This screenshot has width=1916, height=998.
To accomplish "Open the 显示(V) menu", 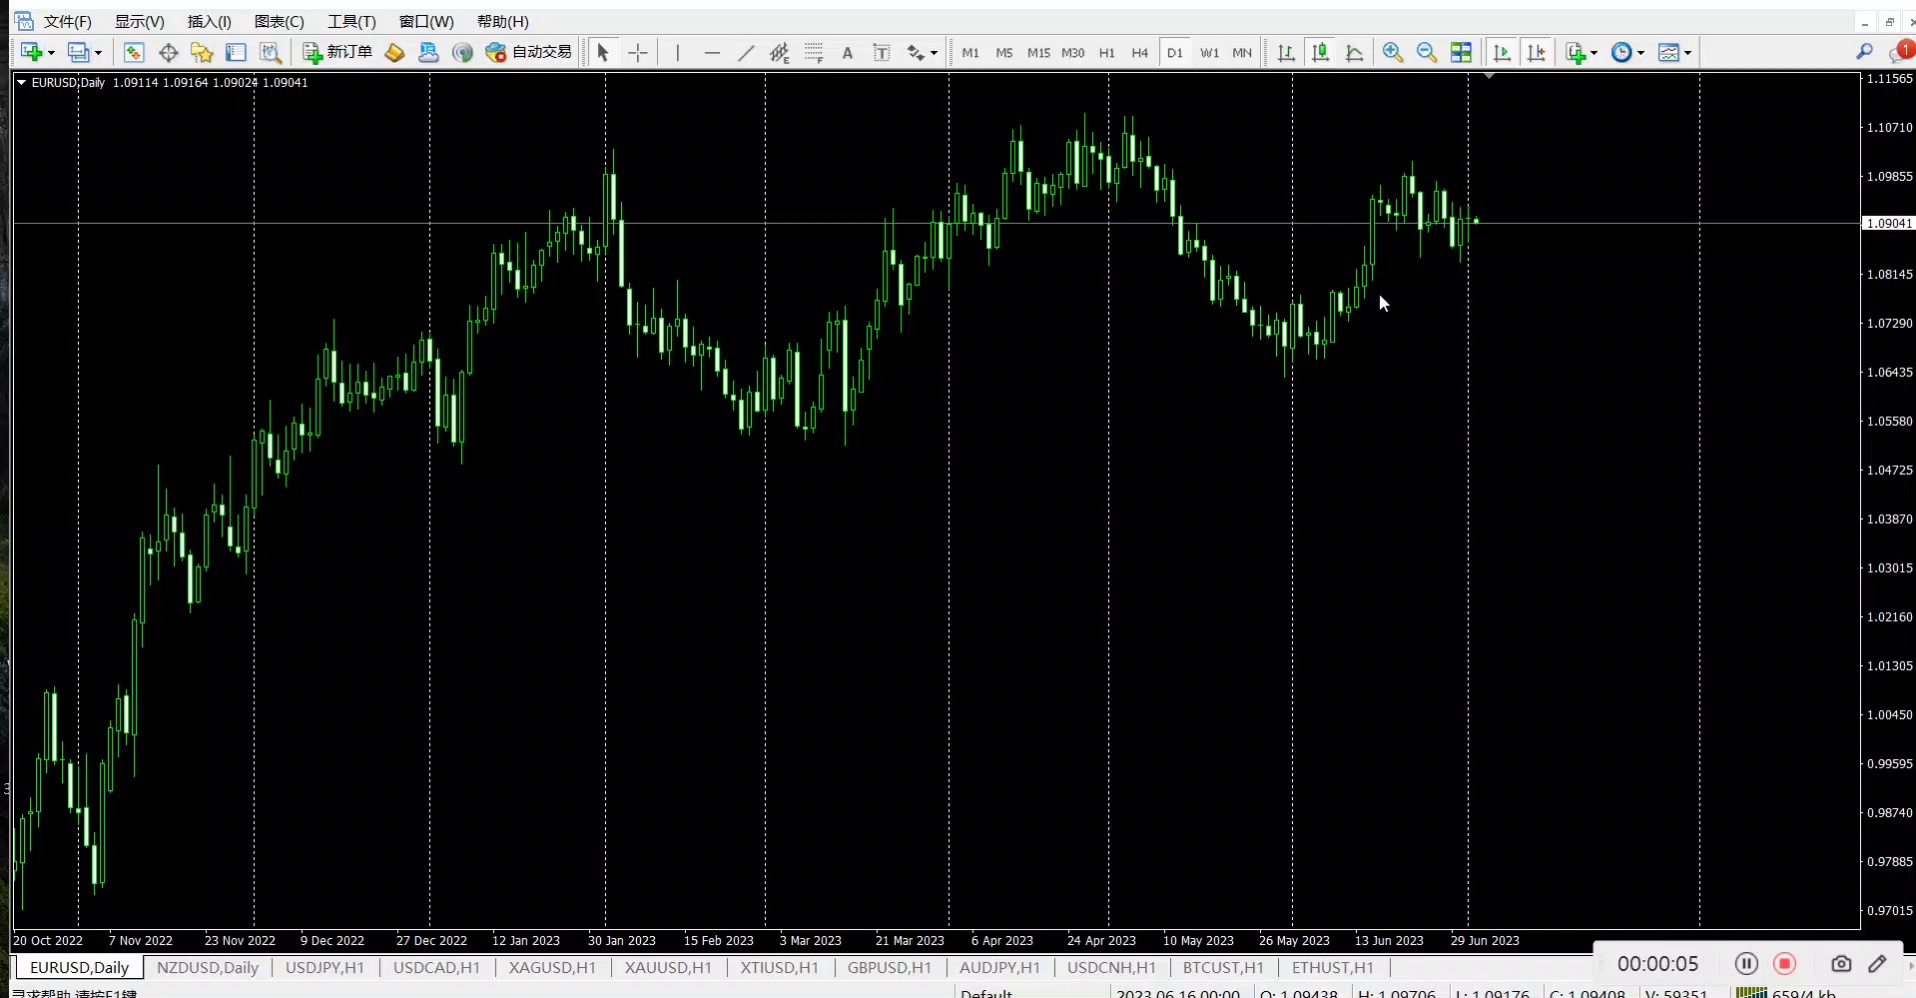I will tap(139, 21).
